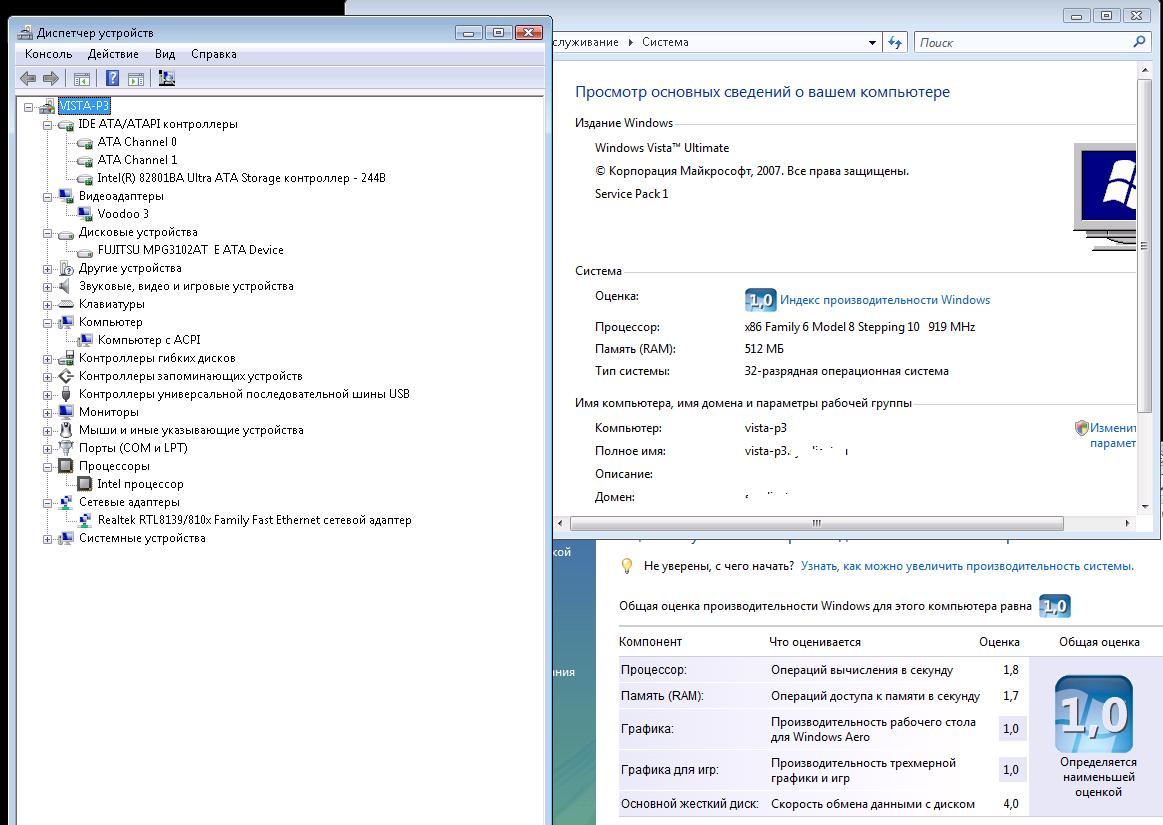
Task: Open the link about improving system performance
Action: point(967,566)
